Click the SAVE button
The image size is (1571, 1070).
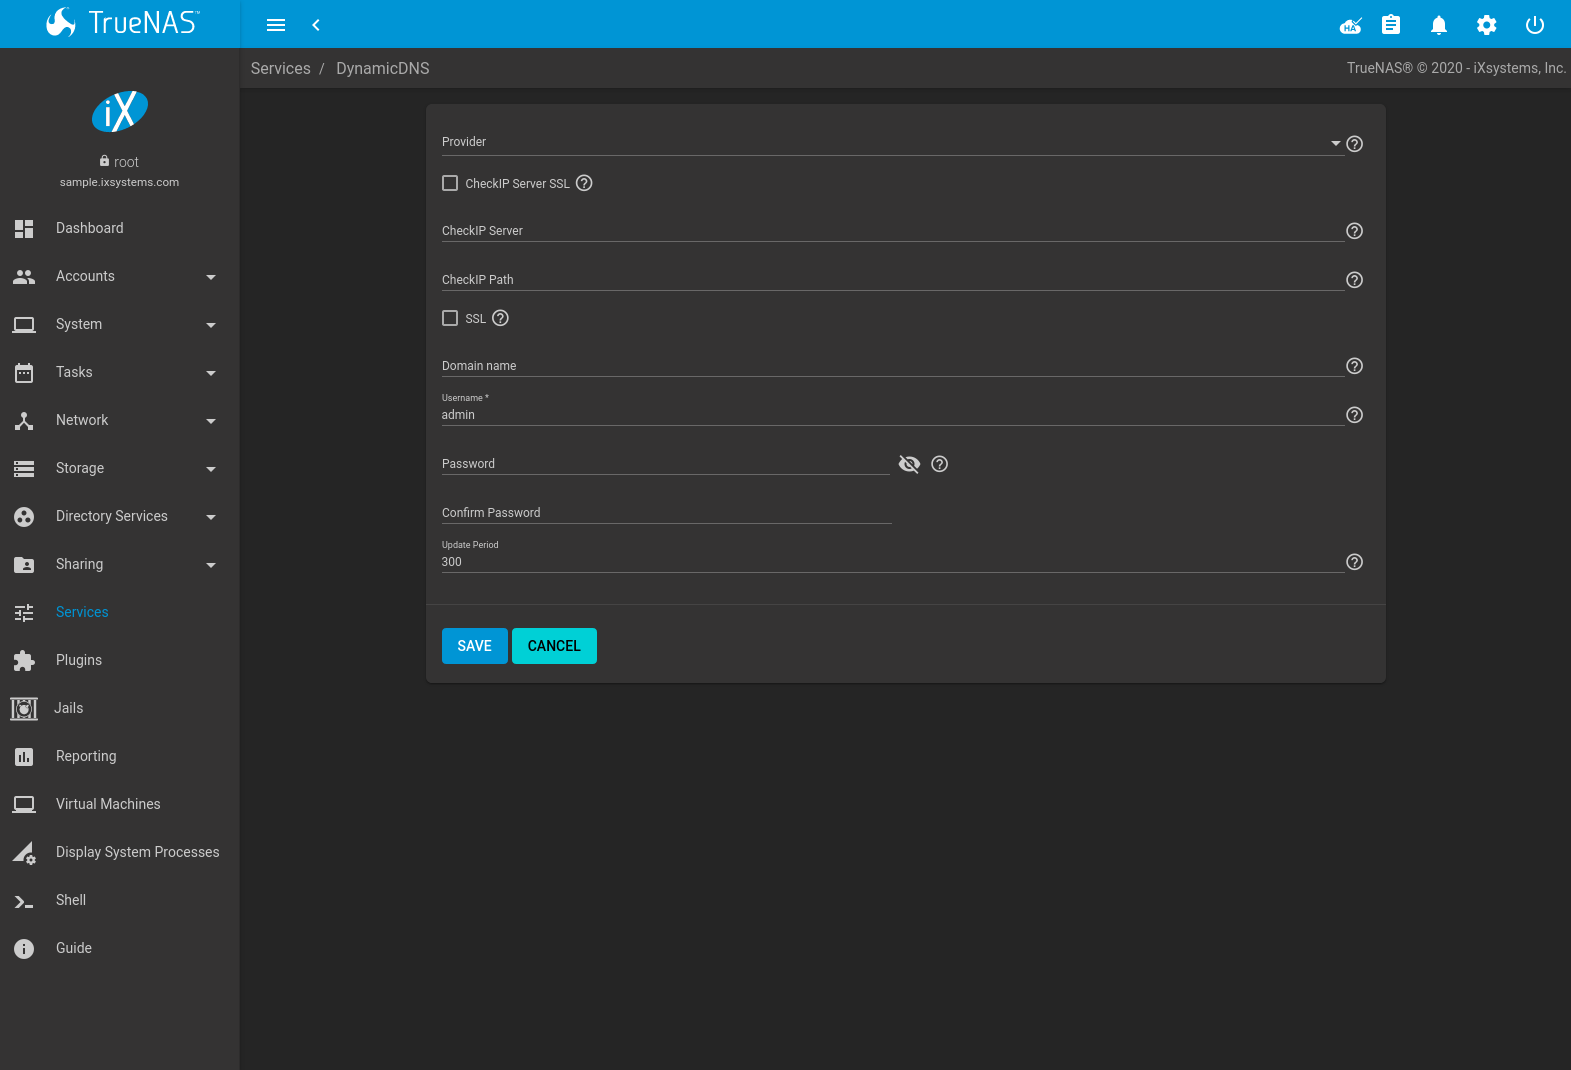(x=475, y=646)
